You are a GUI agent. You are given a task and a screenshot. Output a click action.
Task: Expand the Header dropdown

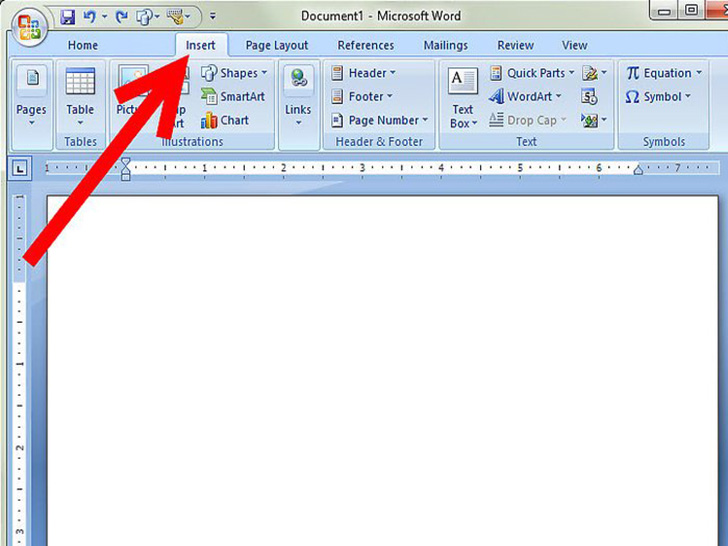(364, 73)
